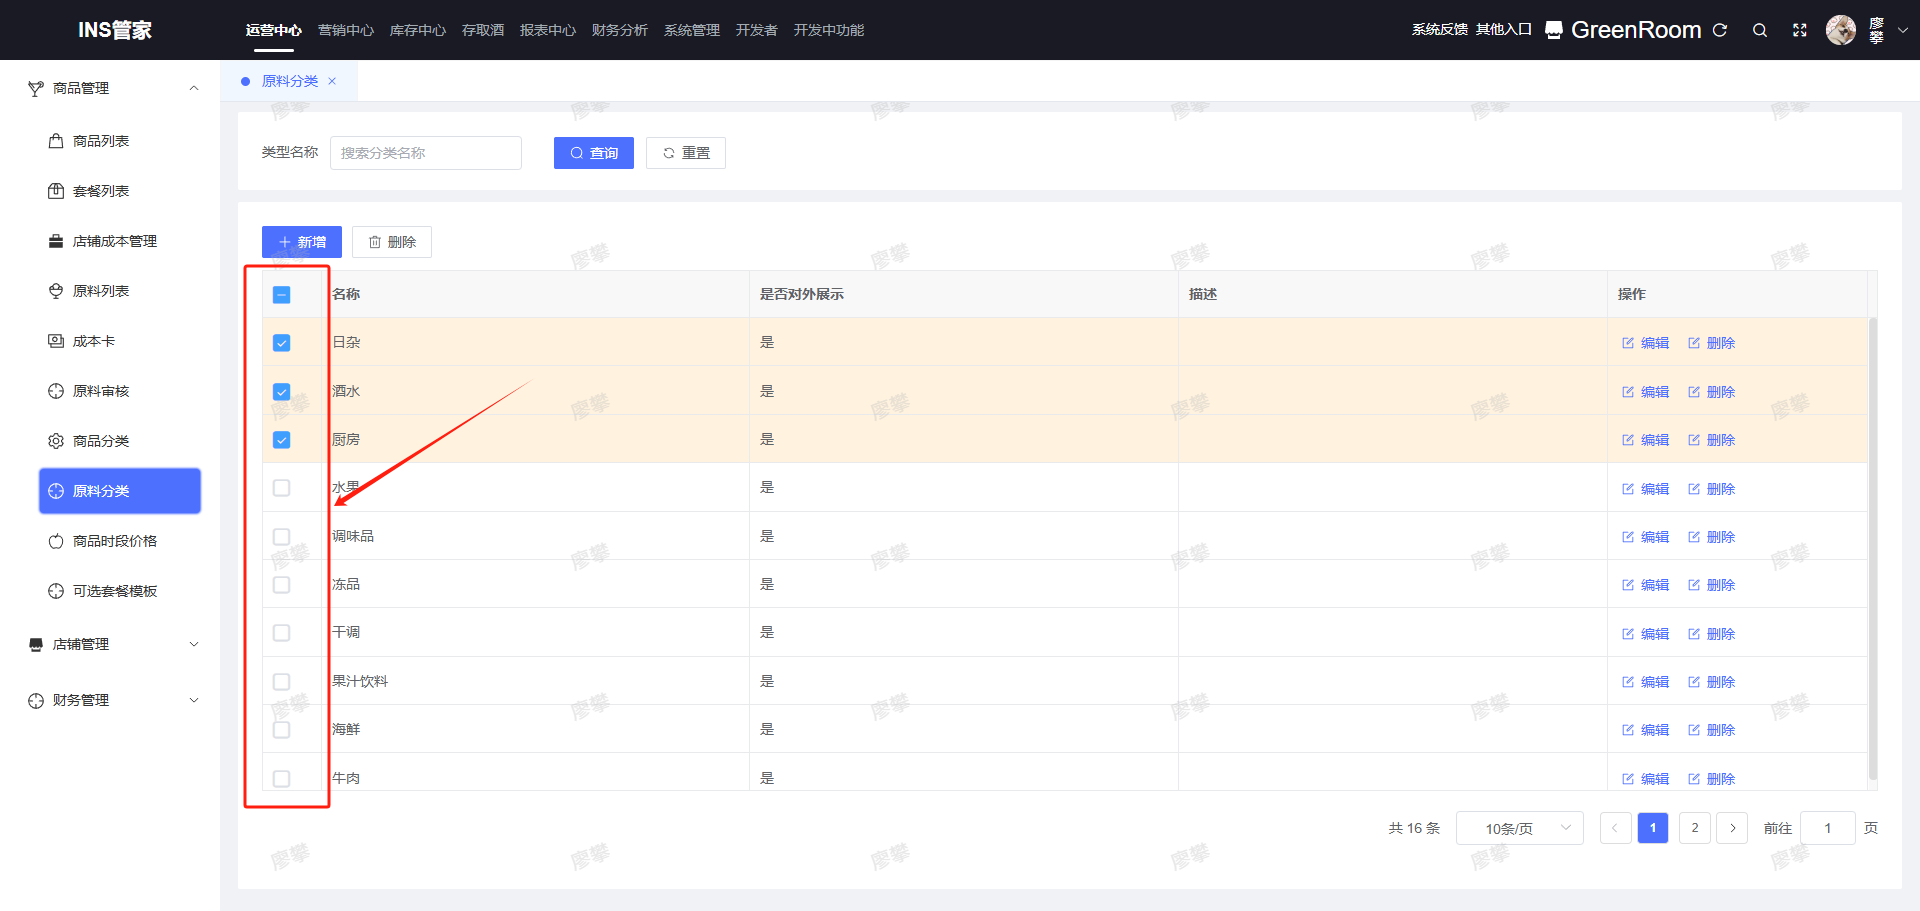The width and height of the screenshot is (1920, 911).
Task: Click the 查询 search button
Action: point(594,153)
